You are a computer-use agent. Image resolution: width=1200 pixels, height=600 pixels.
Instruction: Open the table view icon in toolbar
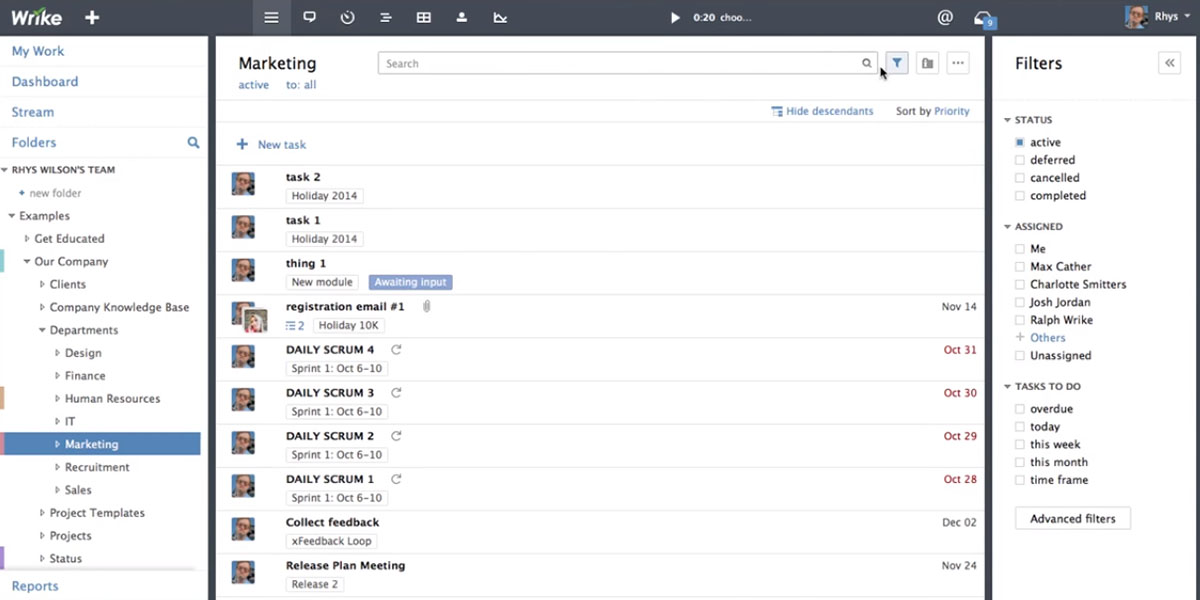point(424,18)
